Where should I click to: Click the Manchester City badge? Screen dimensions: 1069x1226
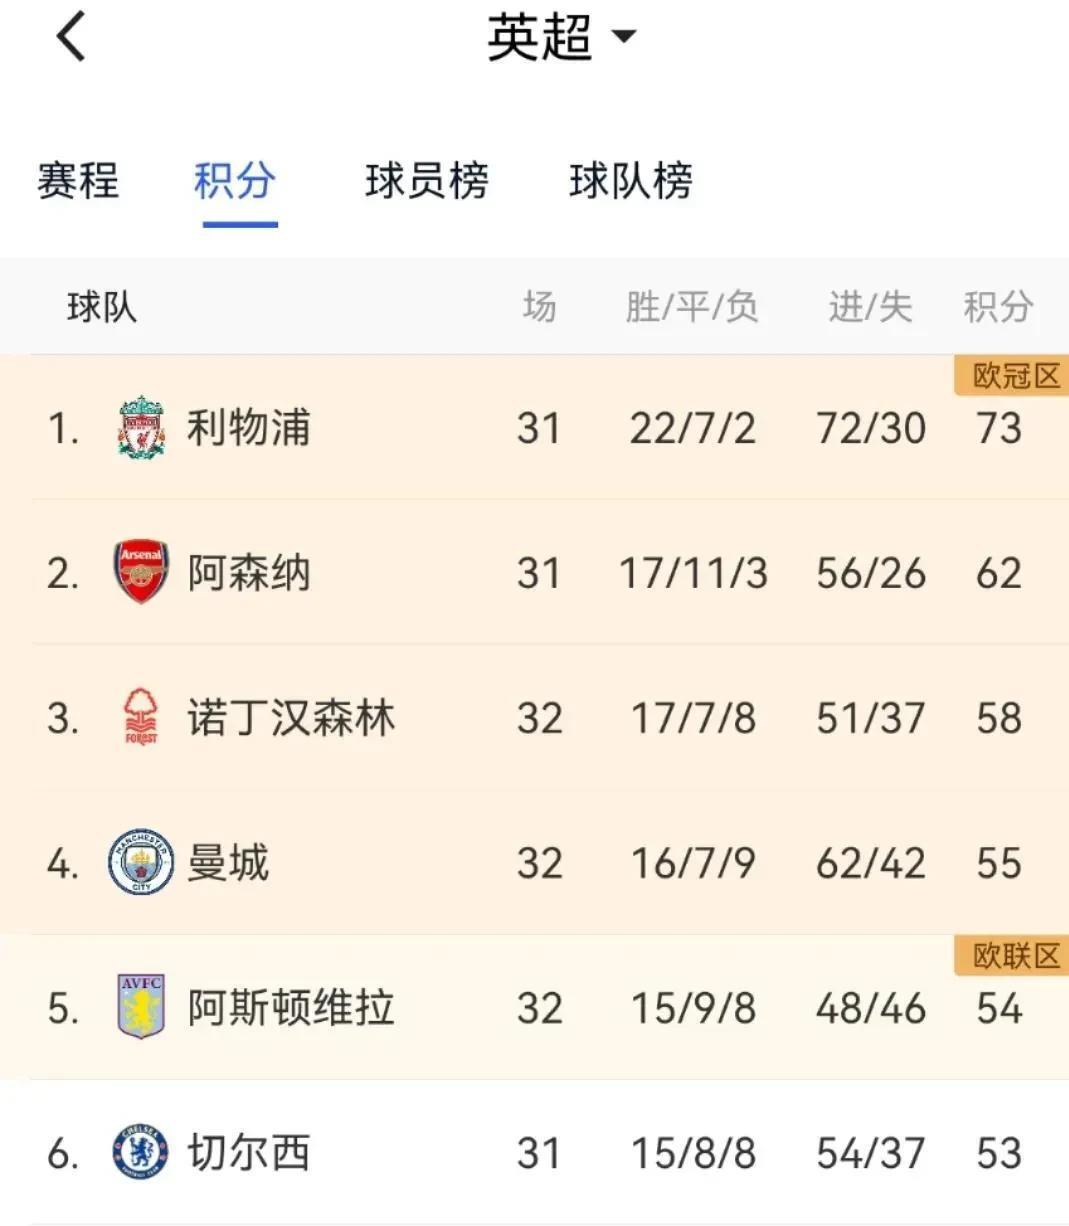(141, 862)
